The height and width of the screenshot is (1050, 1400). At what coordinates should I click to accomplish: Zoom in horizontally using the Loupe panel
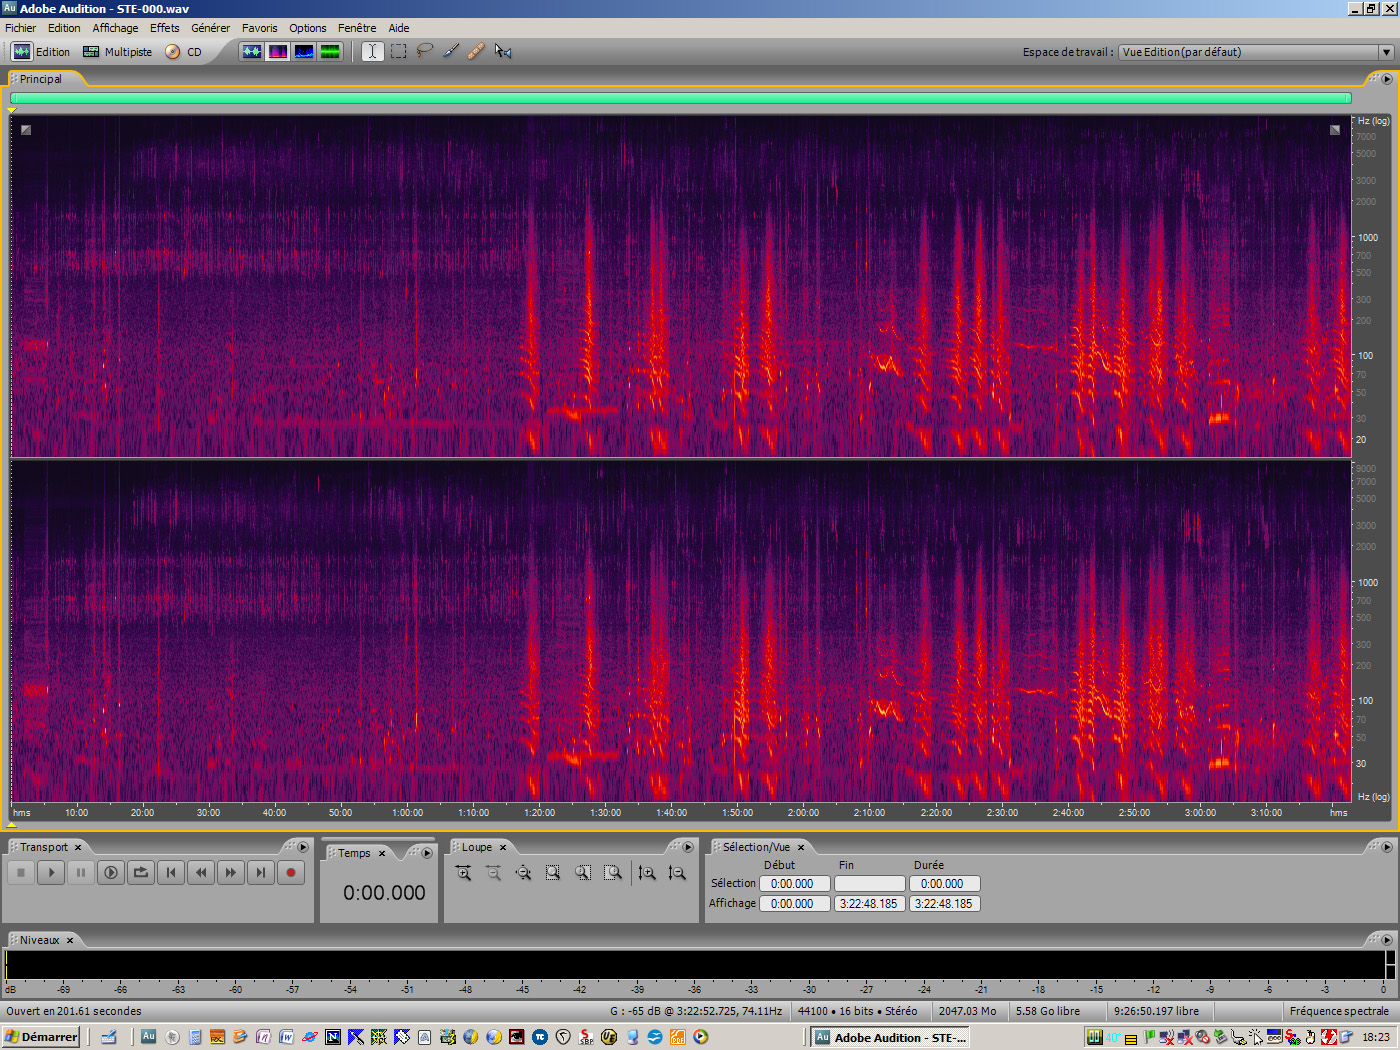pos(464,872)
